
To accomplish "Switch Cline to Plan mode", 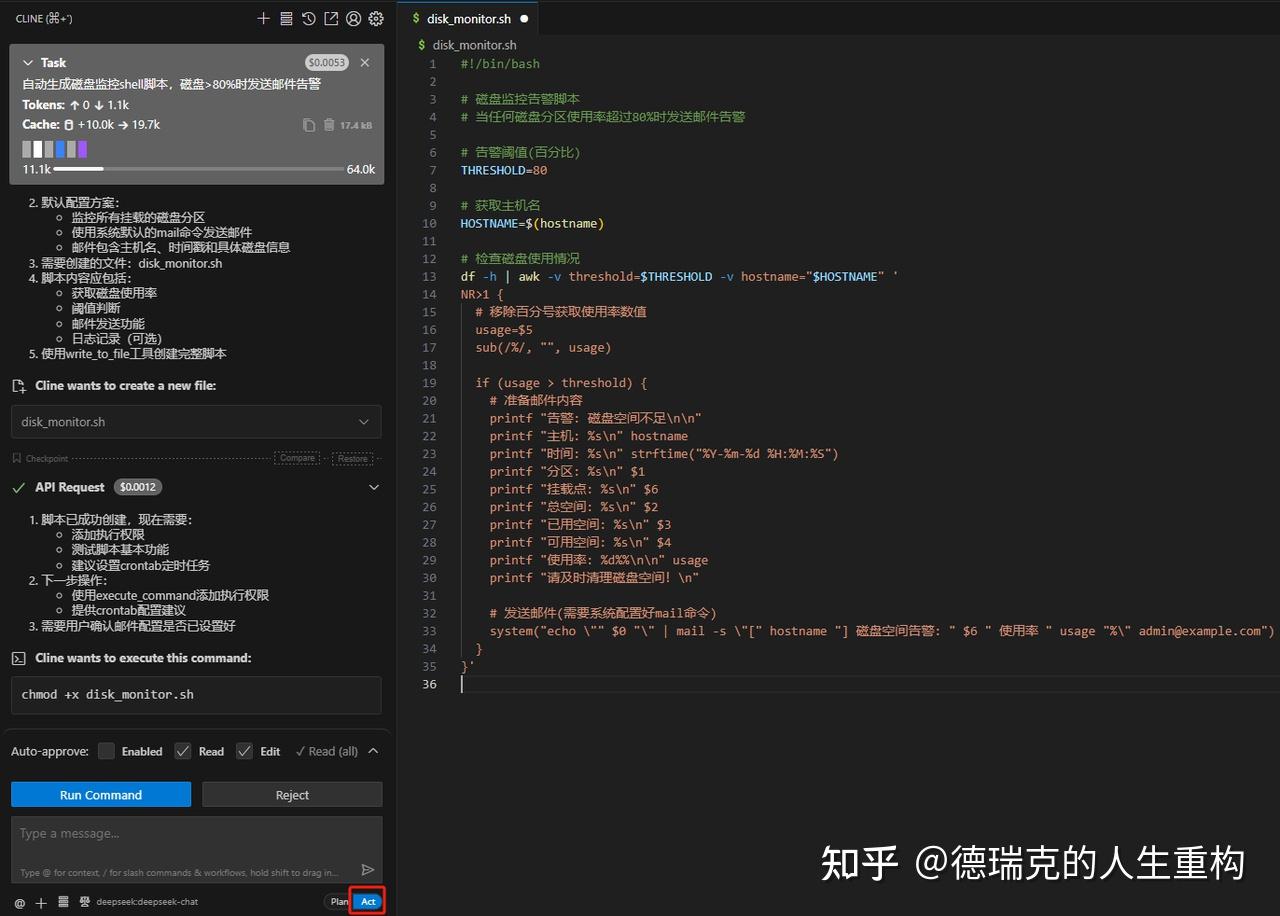I will tap(339, 901).
